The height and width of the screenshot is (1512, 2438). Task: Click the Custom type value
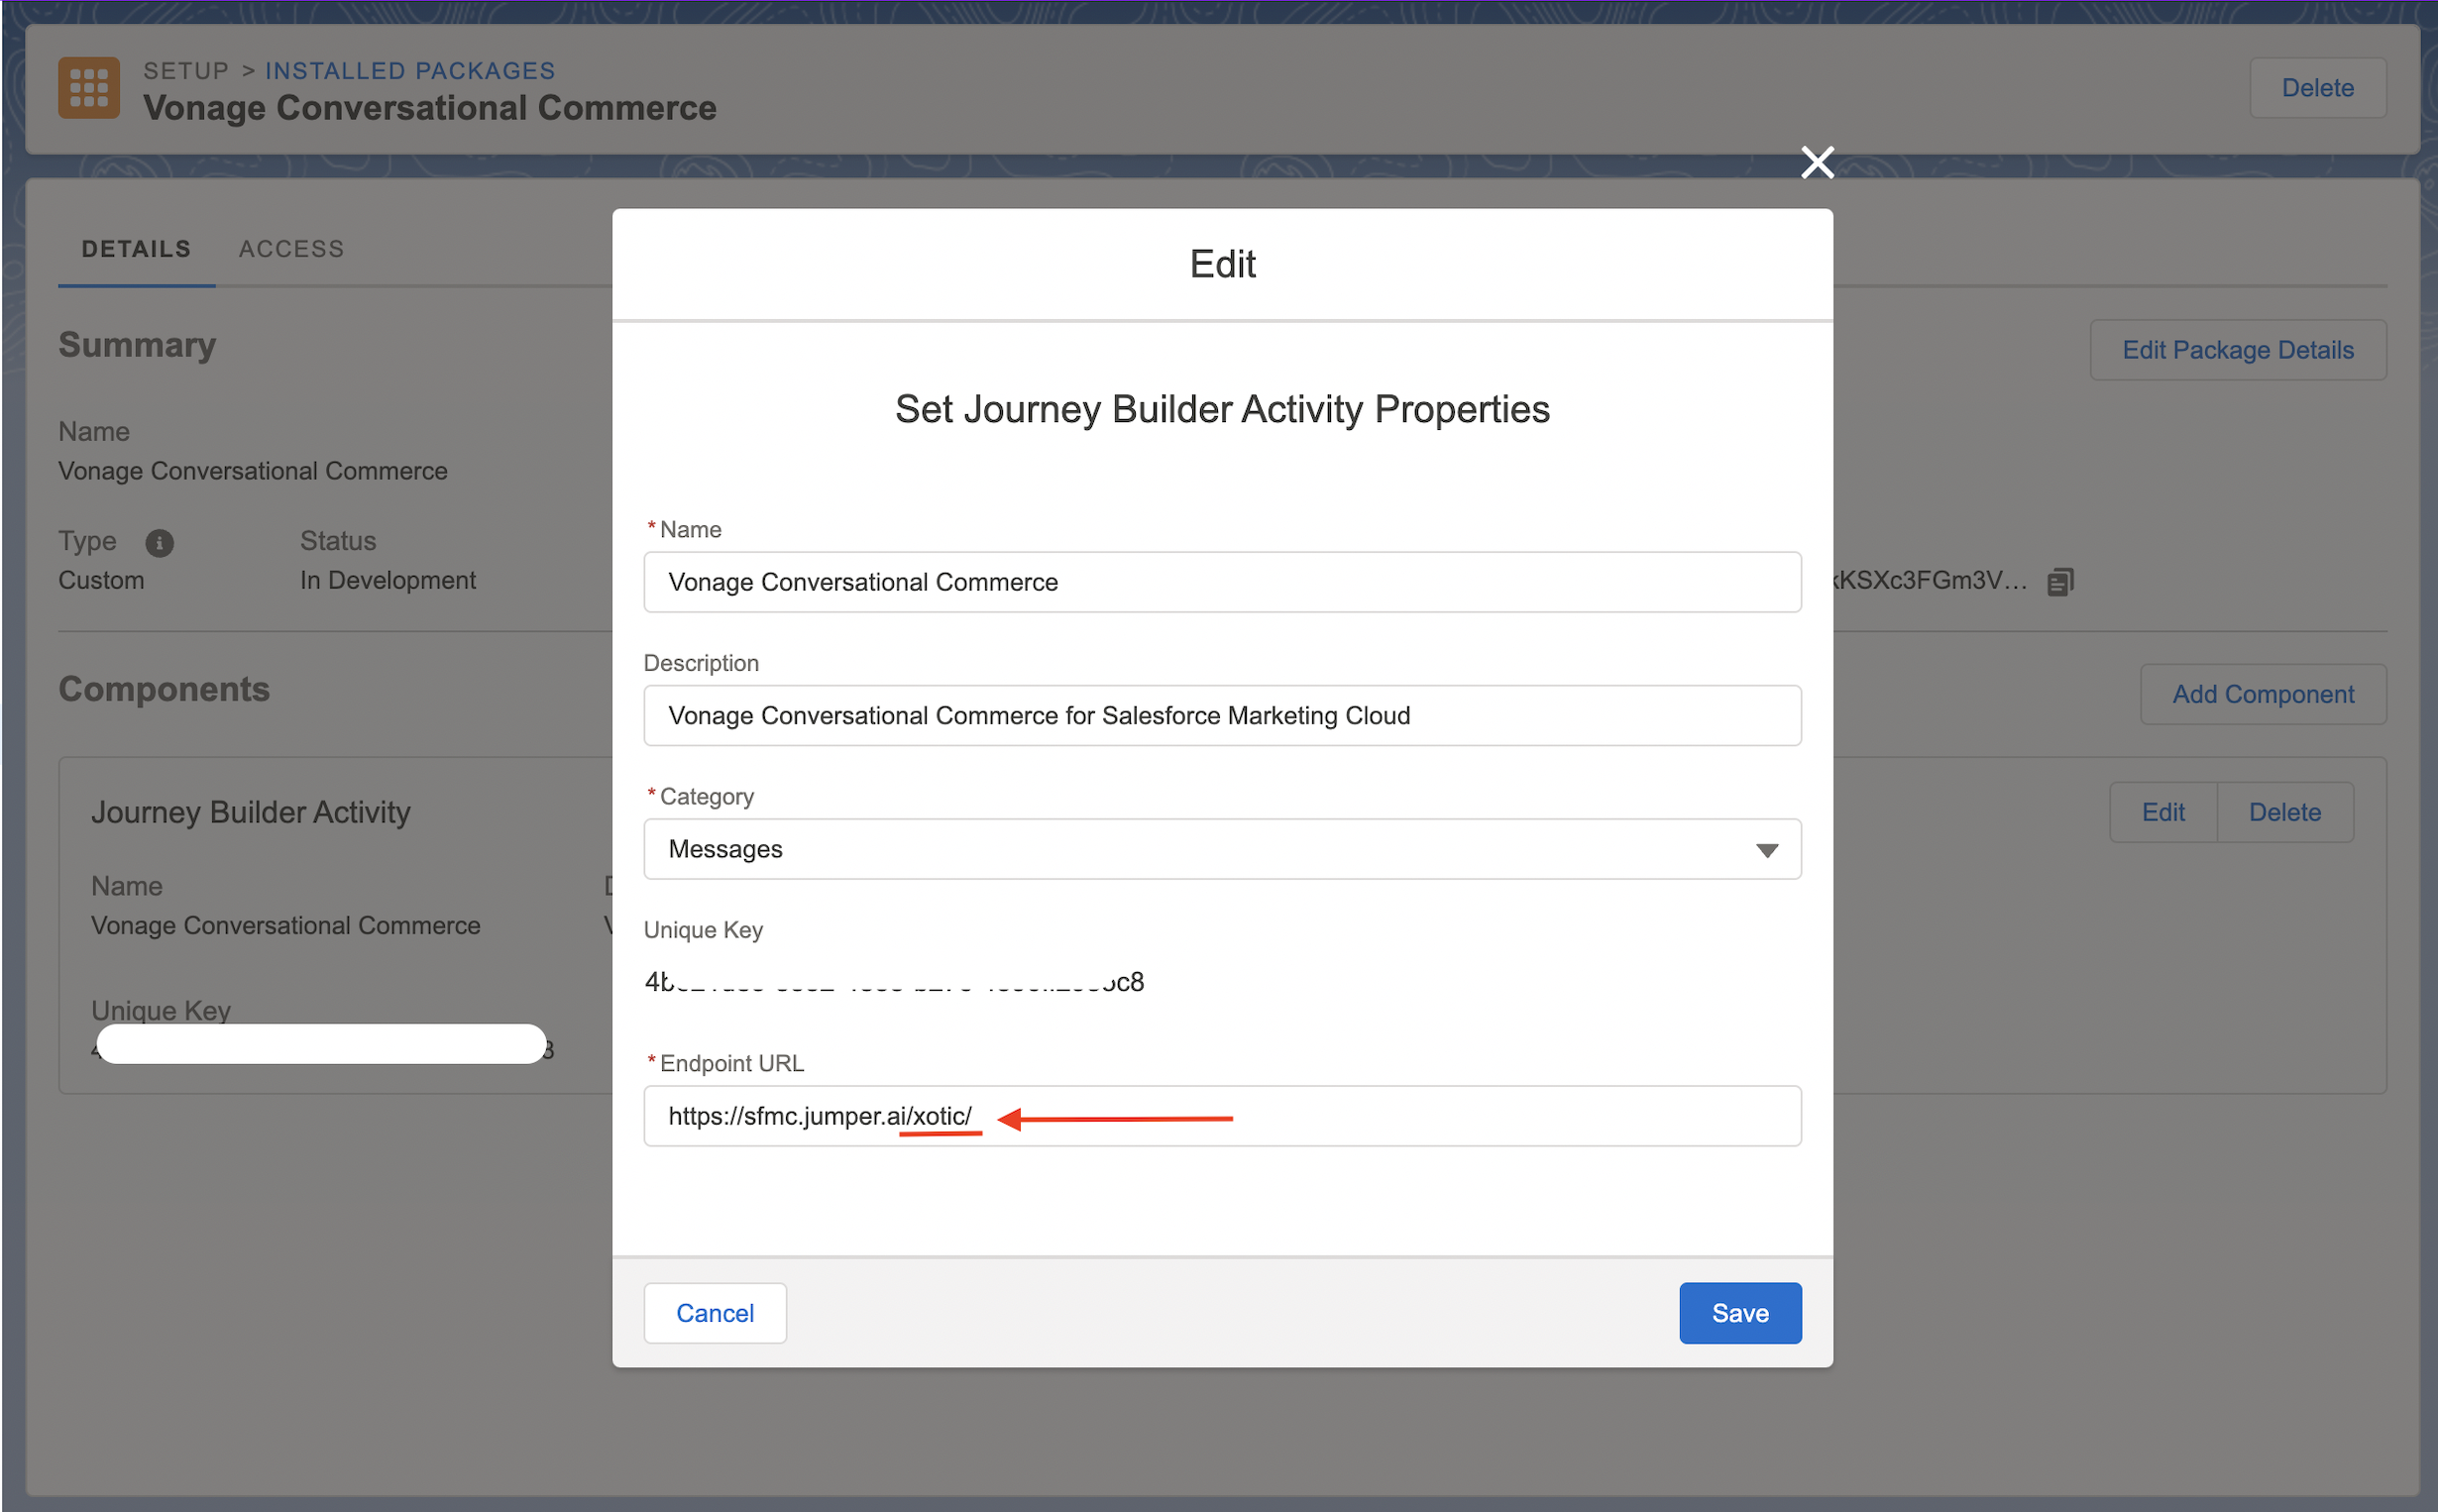click(x=101, y=581)
